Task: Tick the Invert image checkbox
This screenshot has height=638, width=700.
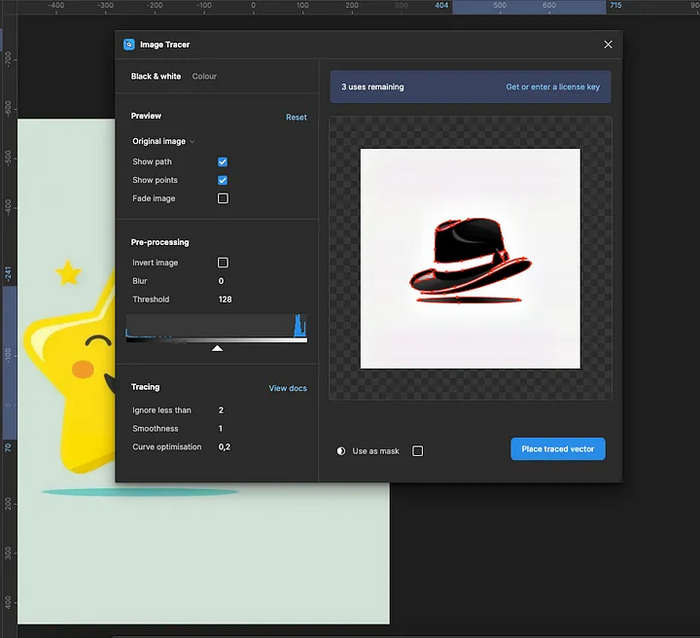Action: (223, 262)
